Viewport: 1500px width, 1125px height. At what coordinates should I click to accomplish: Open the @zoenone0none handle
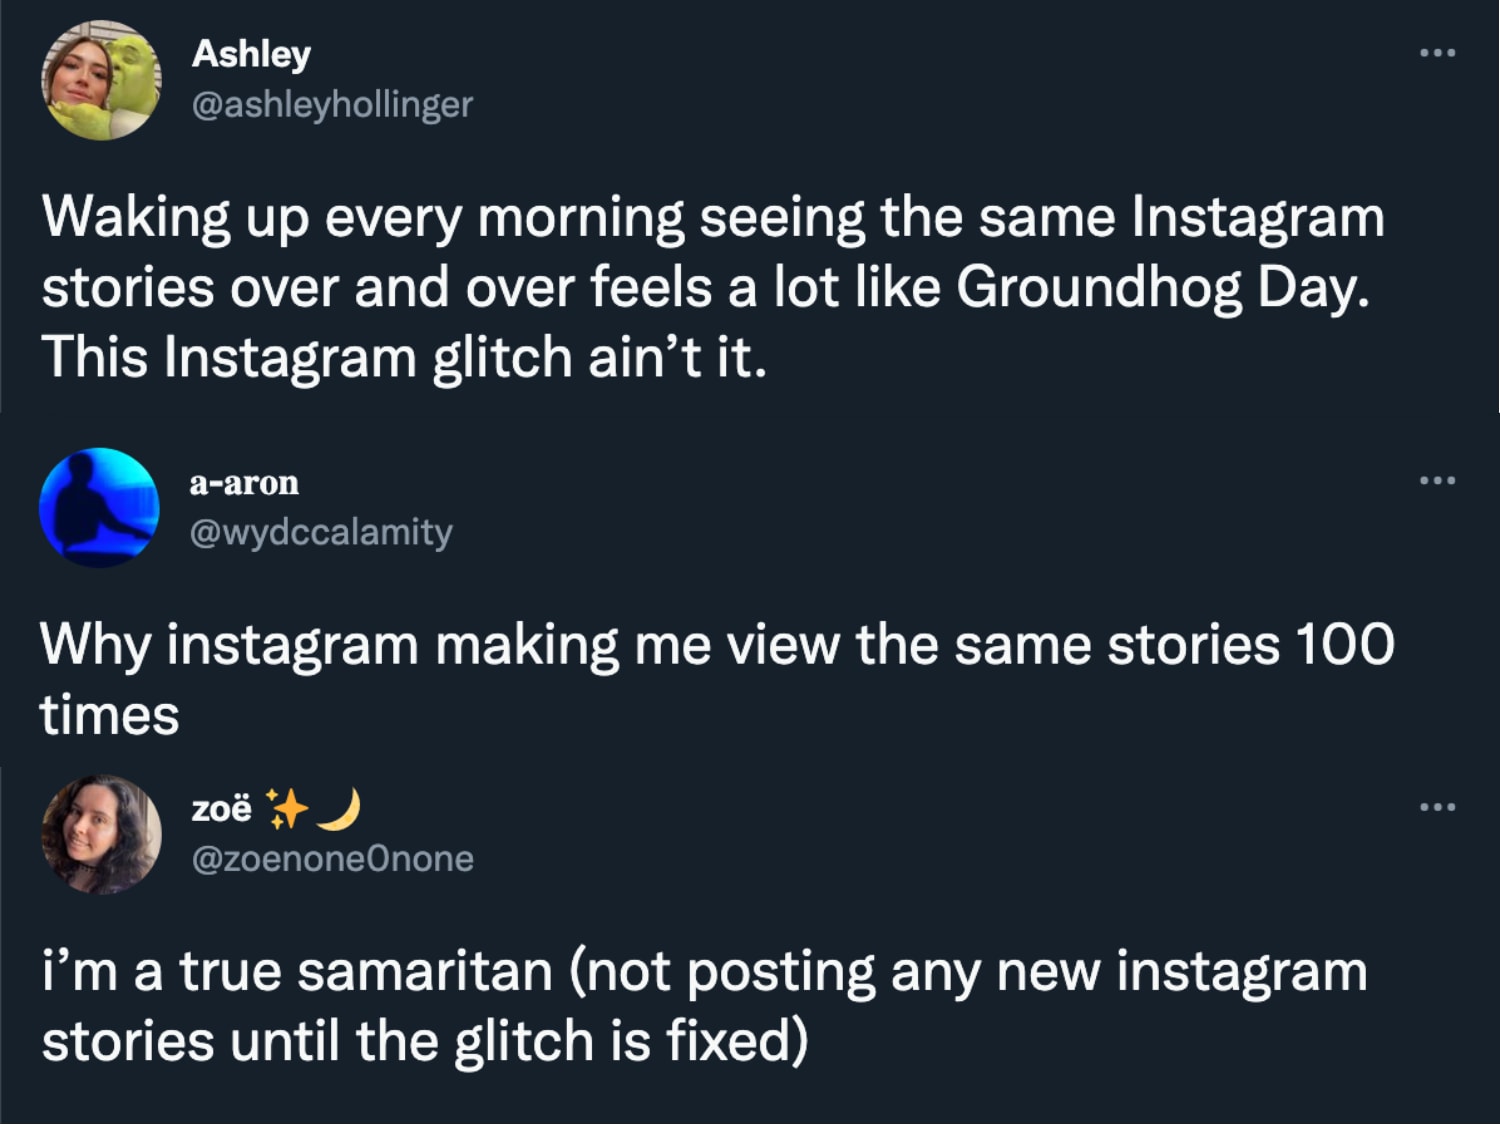[x=332, y=859]
